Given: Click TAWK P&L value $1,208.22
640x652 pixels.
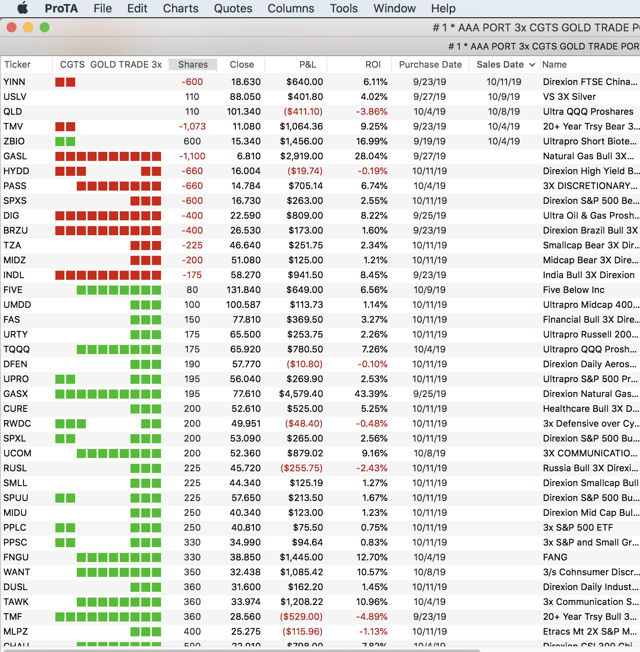Looking at the screenshot, I should tap(301, 602).
